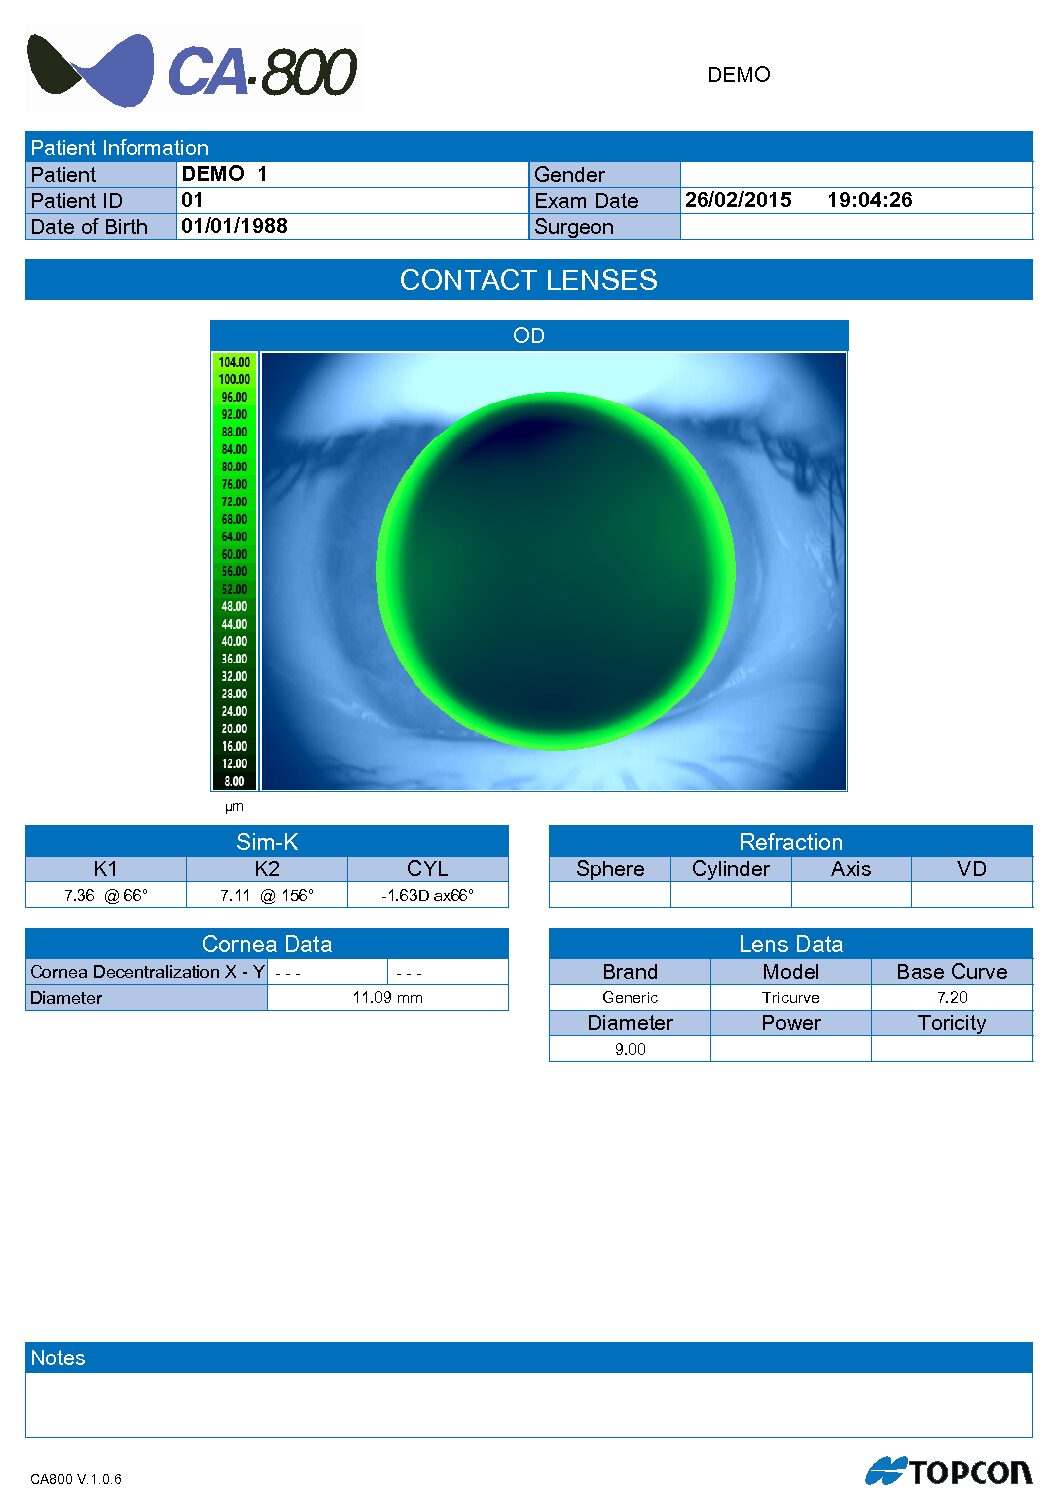Image resolution: width=1058 pixels, height=1497 pixels.
Task: Select the exam time 19:04:26
Action: coord(869,200)
